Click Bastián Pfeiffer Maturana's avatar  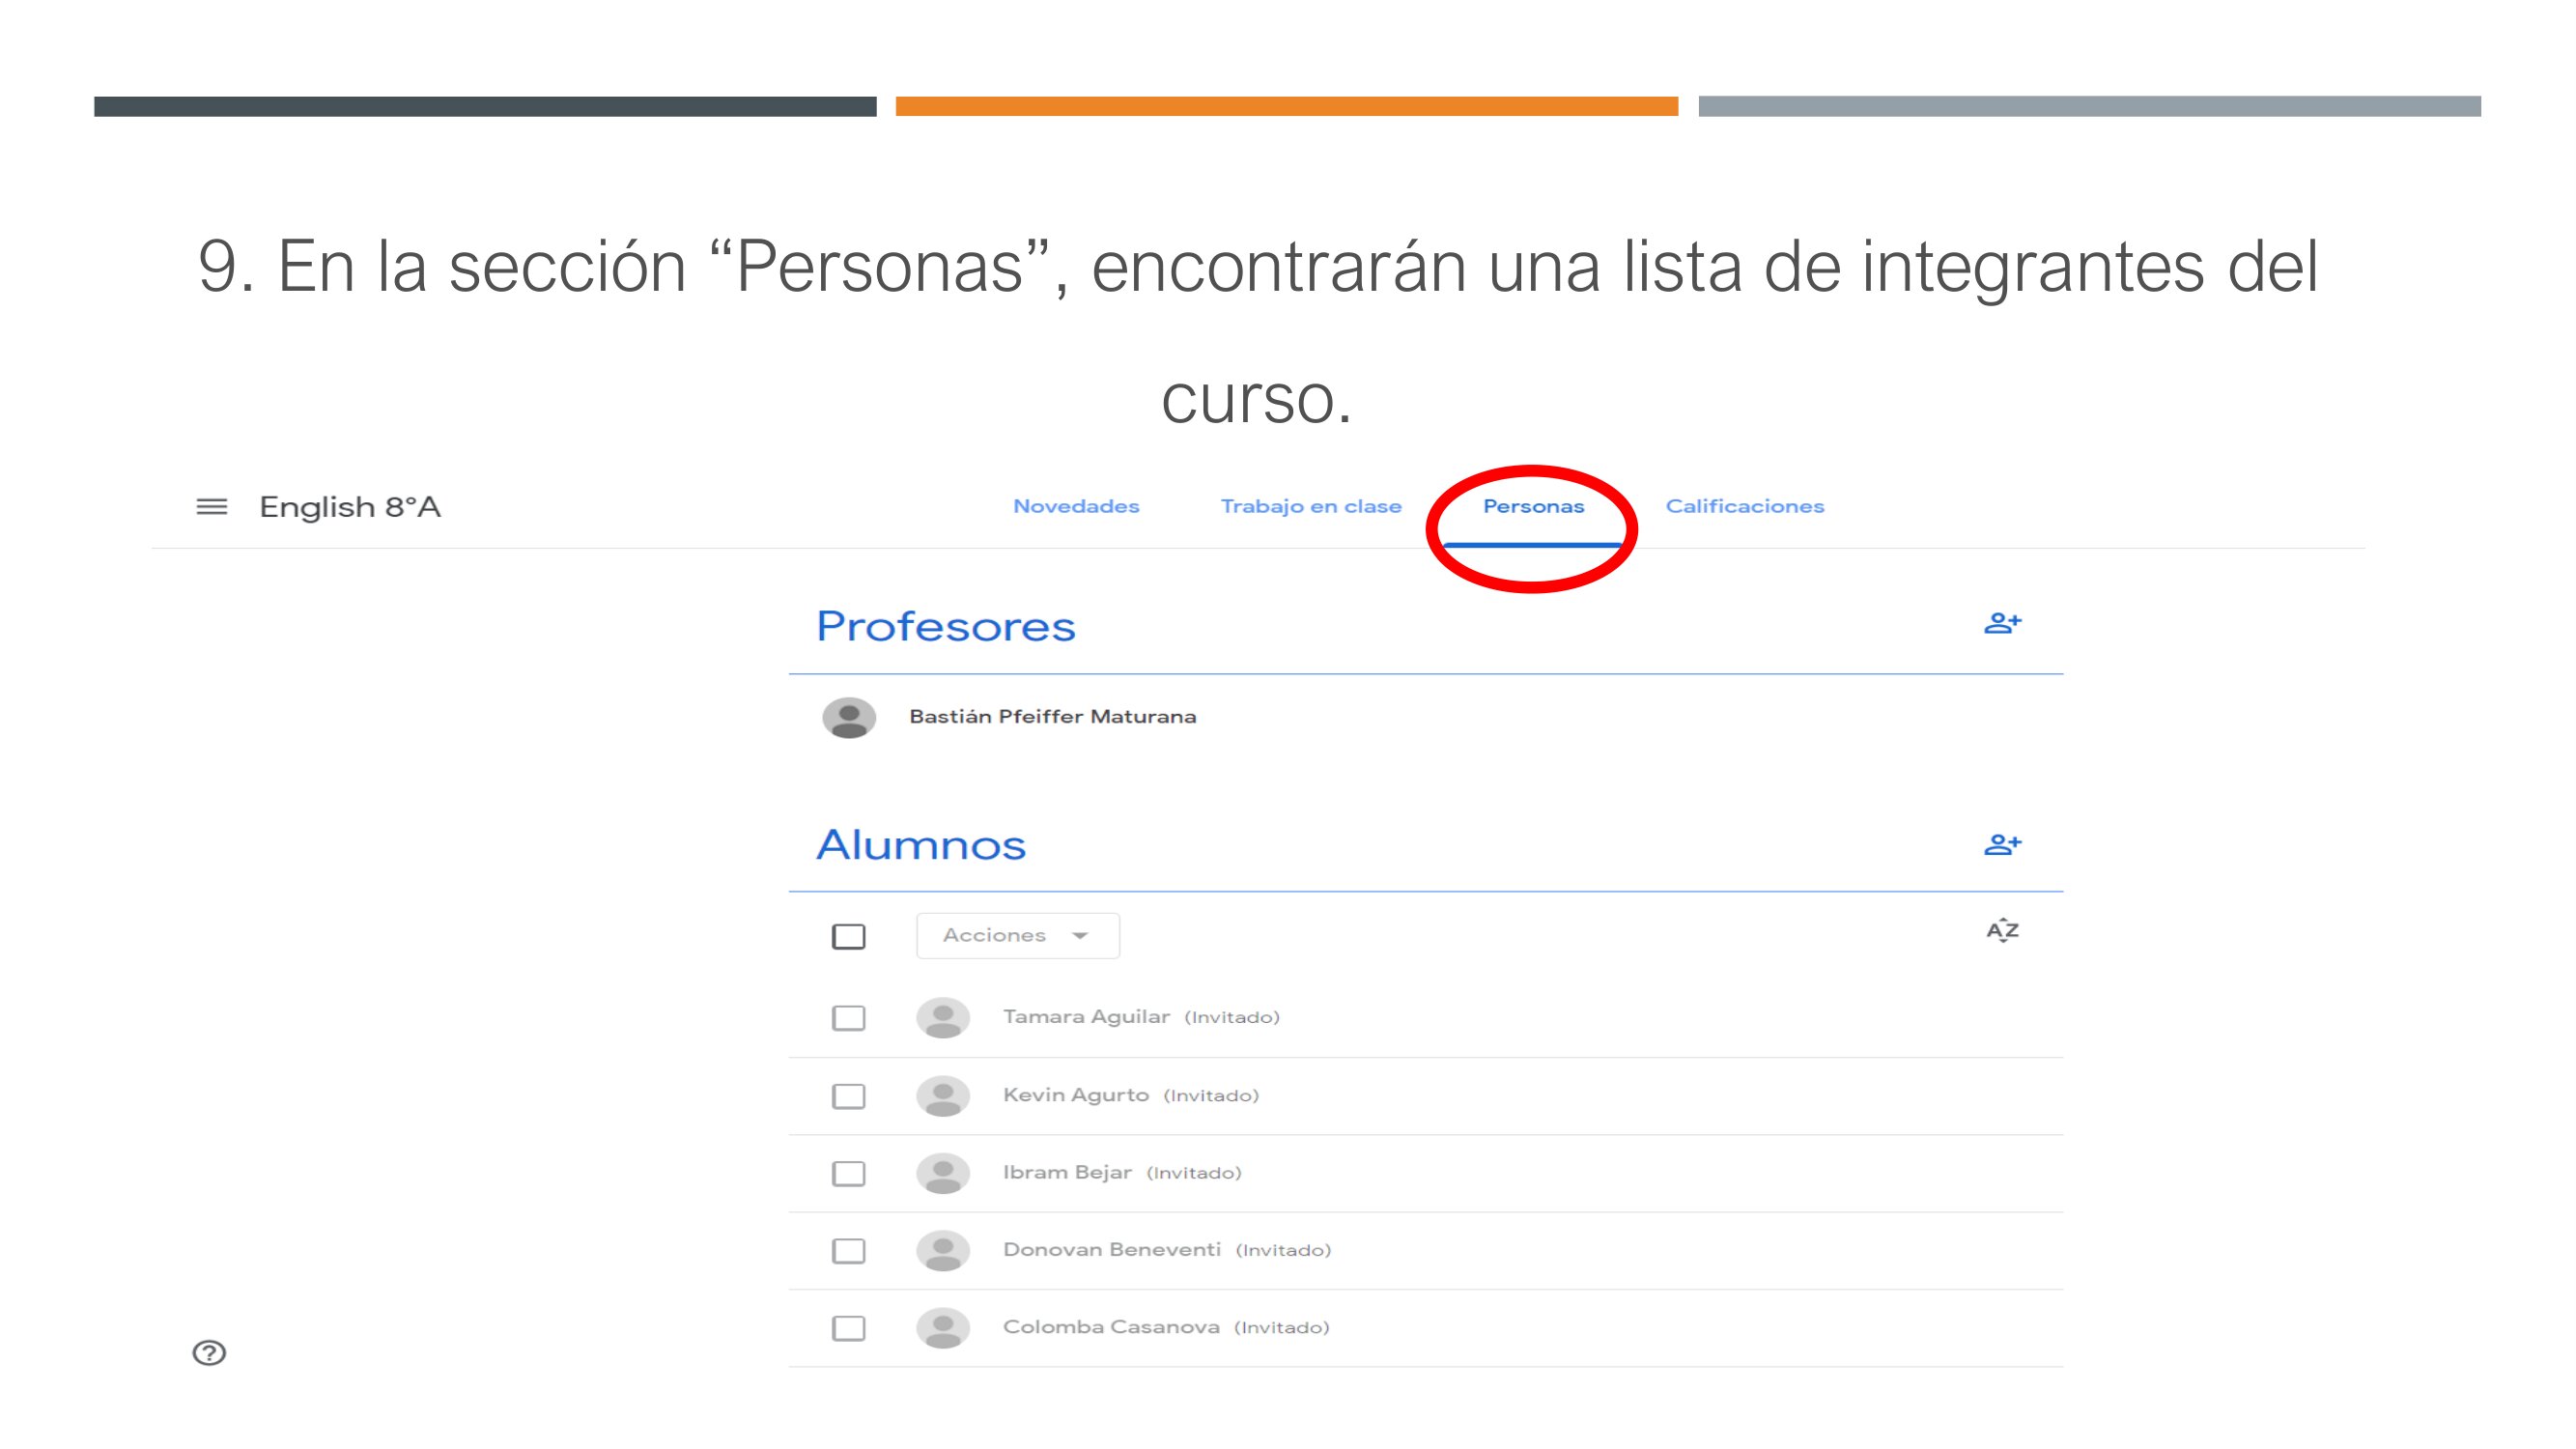(x=849, y=717)
